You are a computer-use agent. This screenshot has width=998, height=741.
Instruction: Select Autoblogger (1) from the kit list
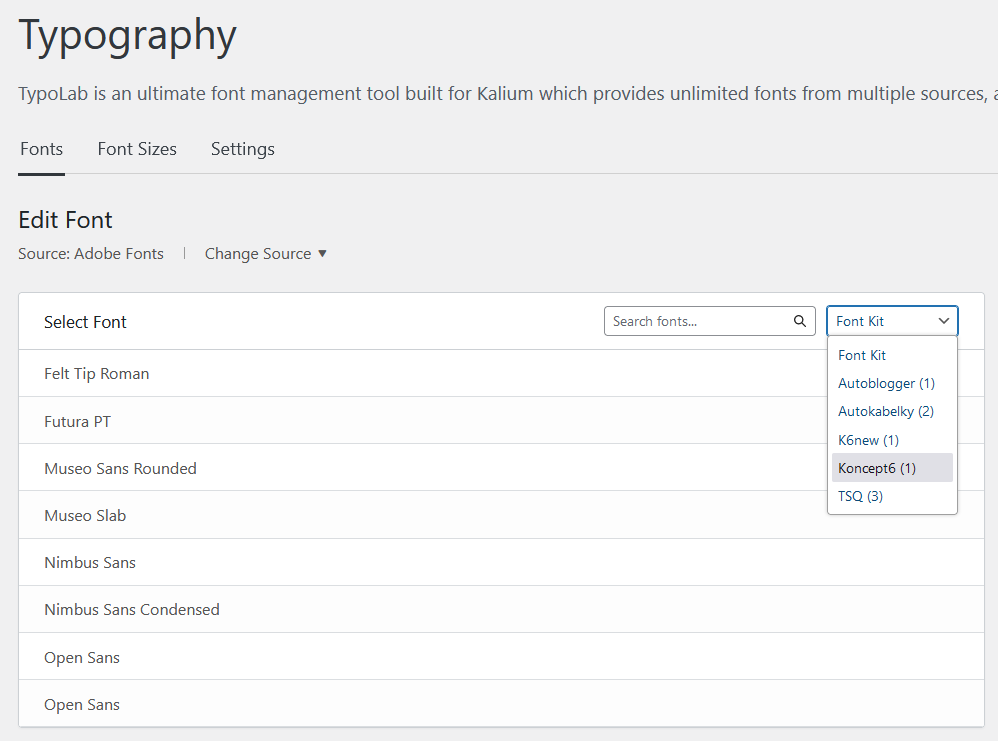pyautogui.click(x=886, y=383)
